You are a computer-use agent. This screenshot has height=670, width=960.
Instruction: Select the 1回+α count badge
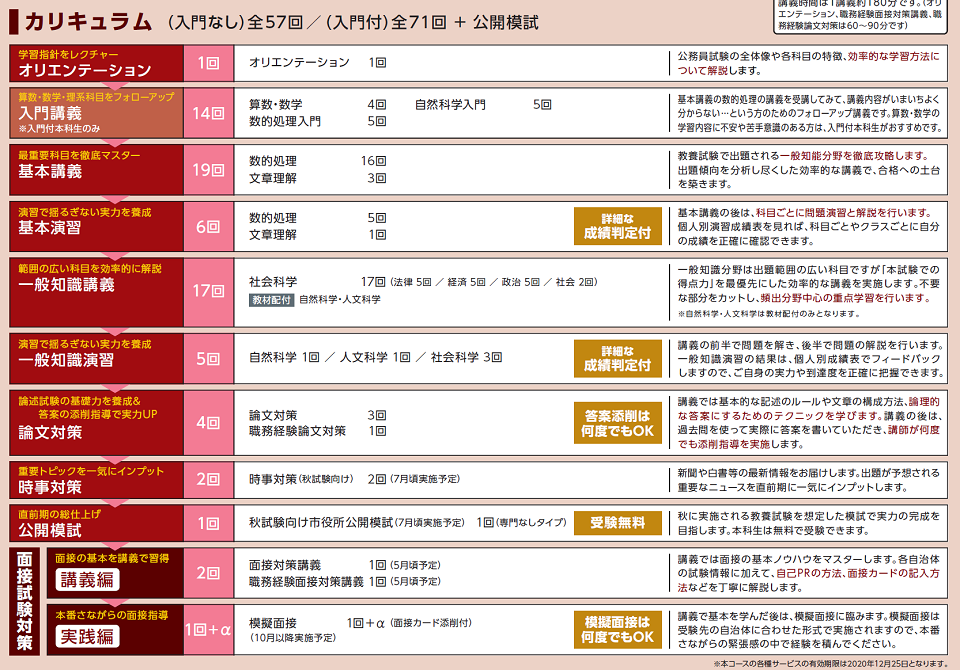tap(208, 630)
